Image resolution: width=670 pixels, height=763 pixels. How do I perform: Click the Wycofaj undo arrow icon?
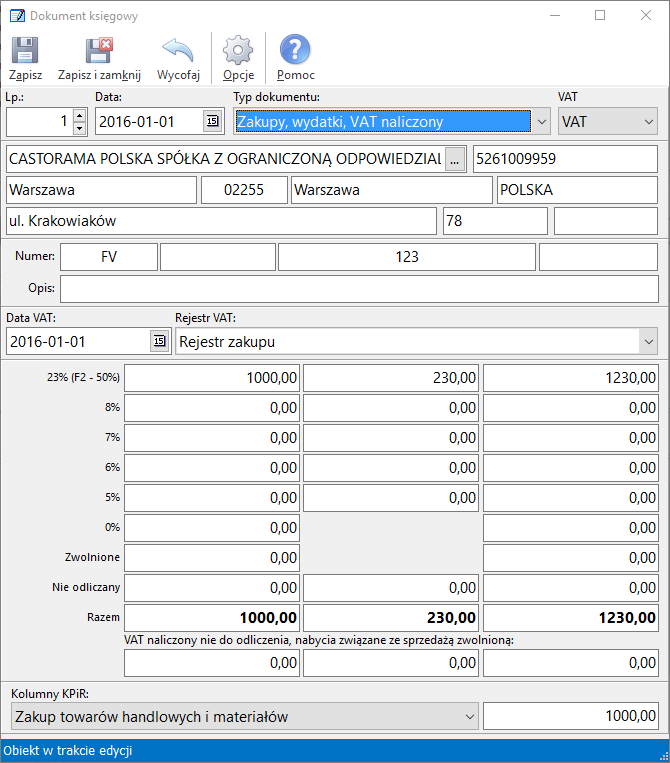178,51
